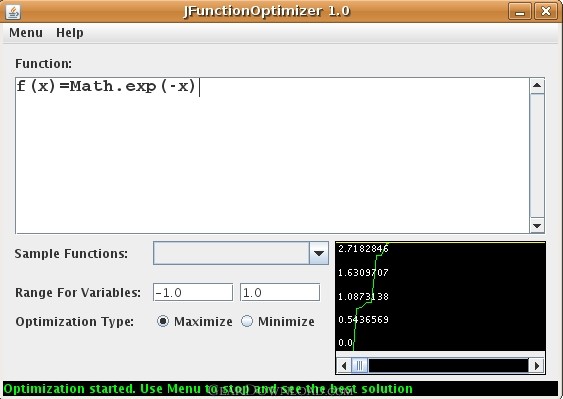The height and width of the screenshot is (399, 563).
Task: Click the 1.6309707 graph axis value
Action: point(363,273)
